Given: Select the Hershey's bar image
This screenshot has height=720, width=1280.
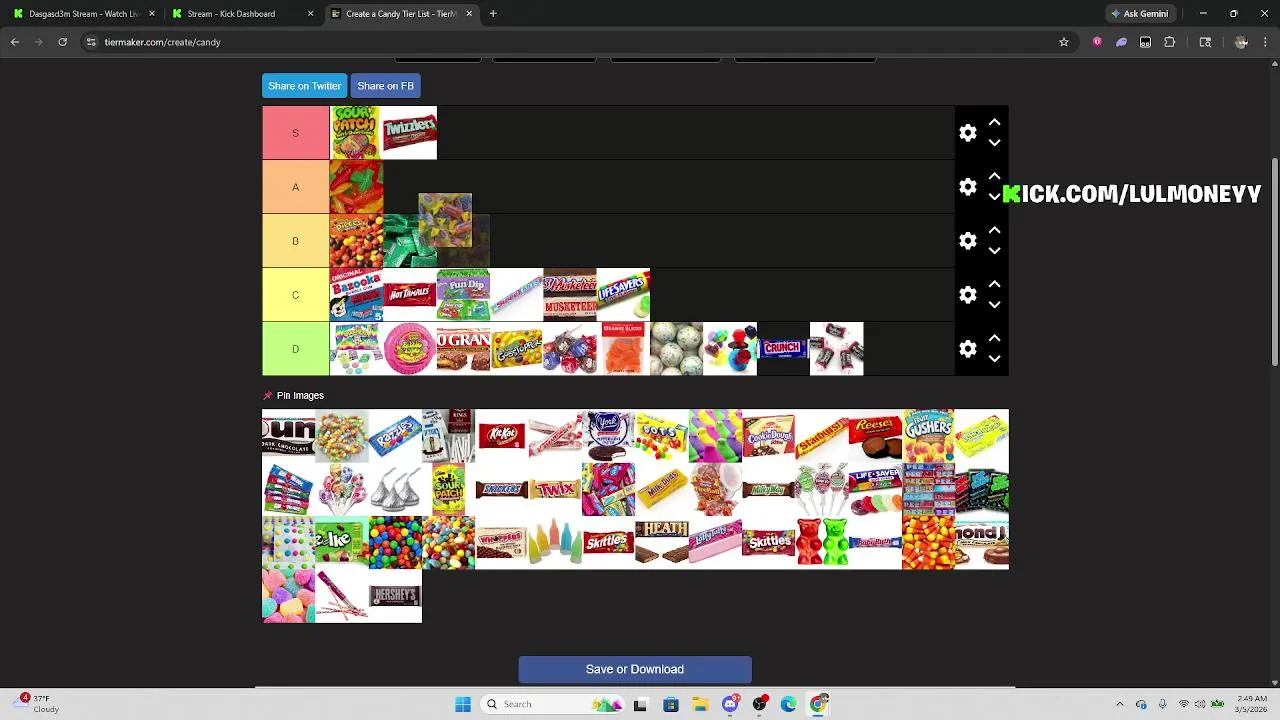Looking at the screenshot, I should (395, 596).
